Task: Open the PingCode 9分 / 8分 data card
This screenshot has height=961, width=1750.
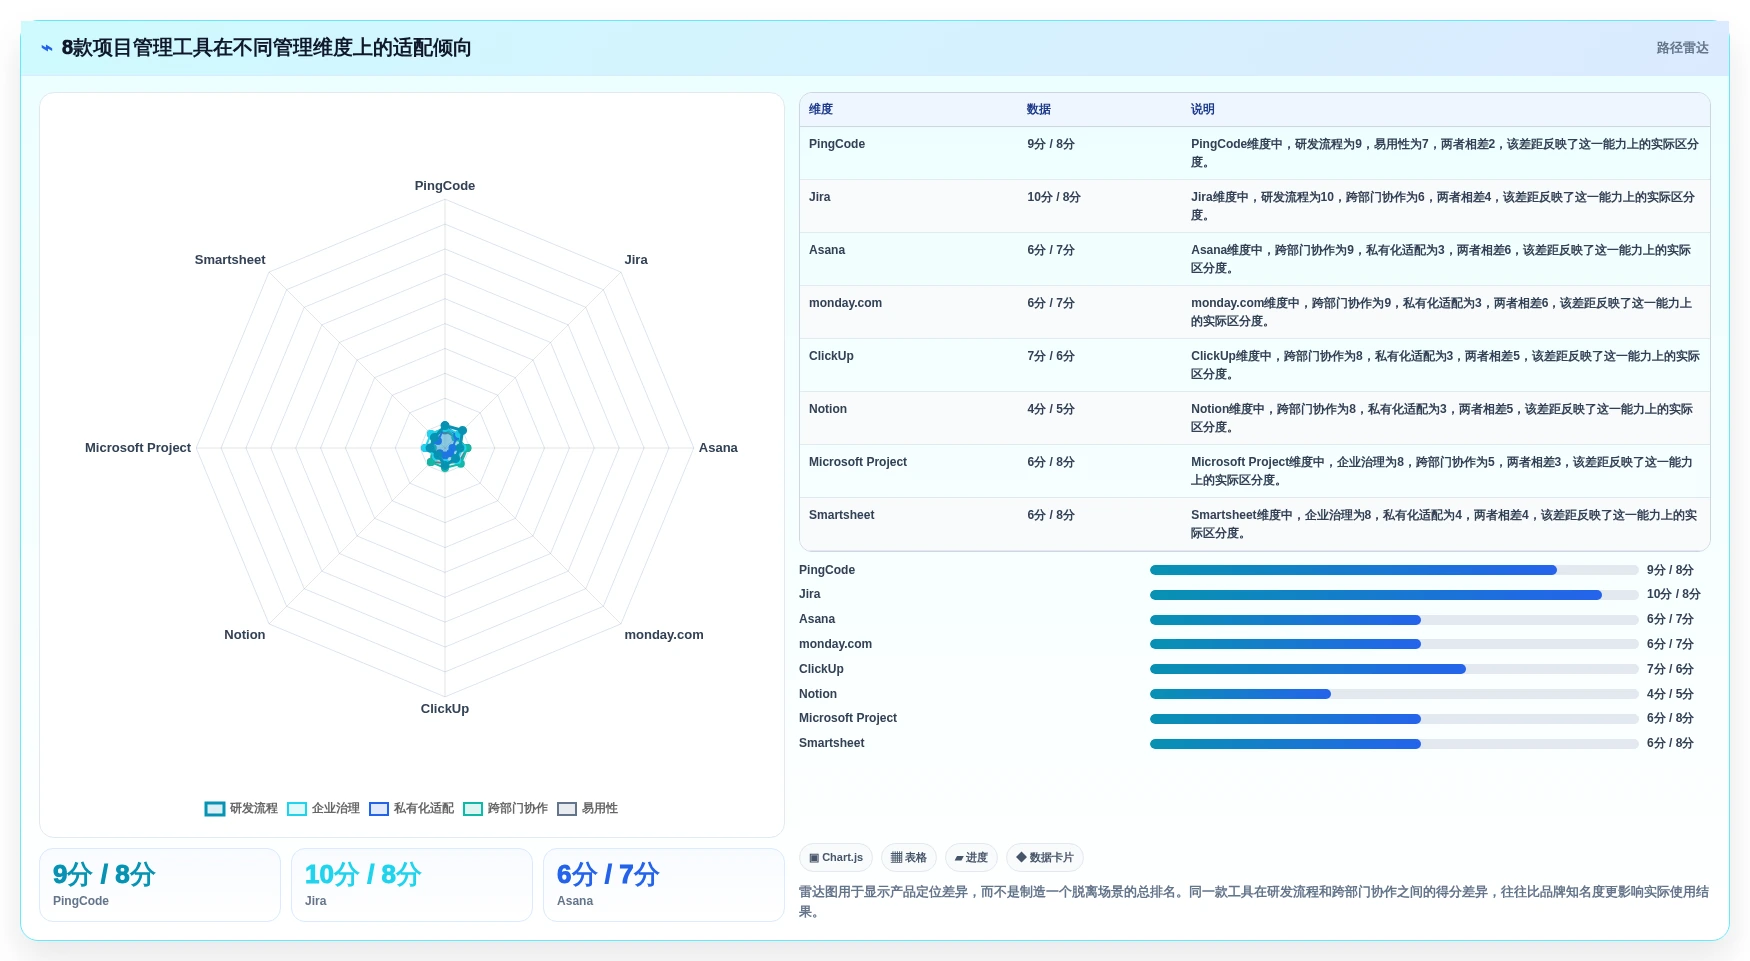Action: coord(160,885)
